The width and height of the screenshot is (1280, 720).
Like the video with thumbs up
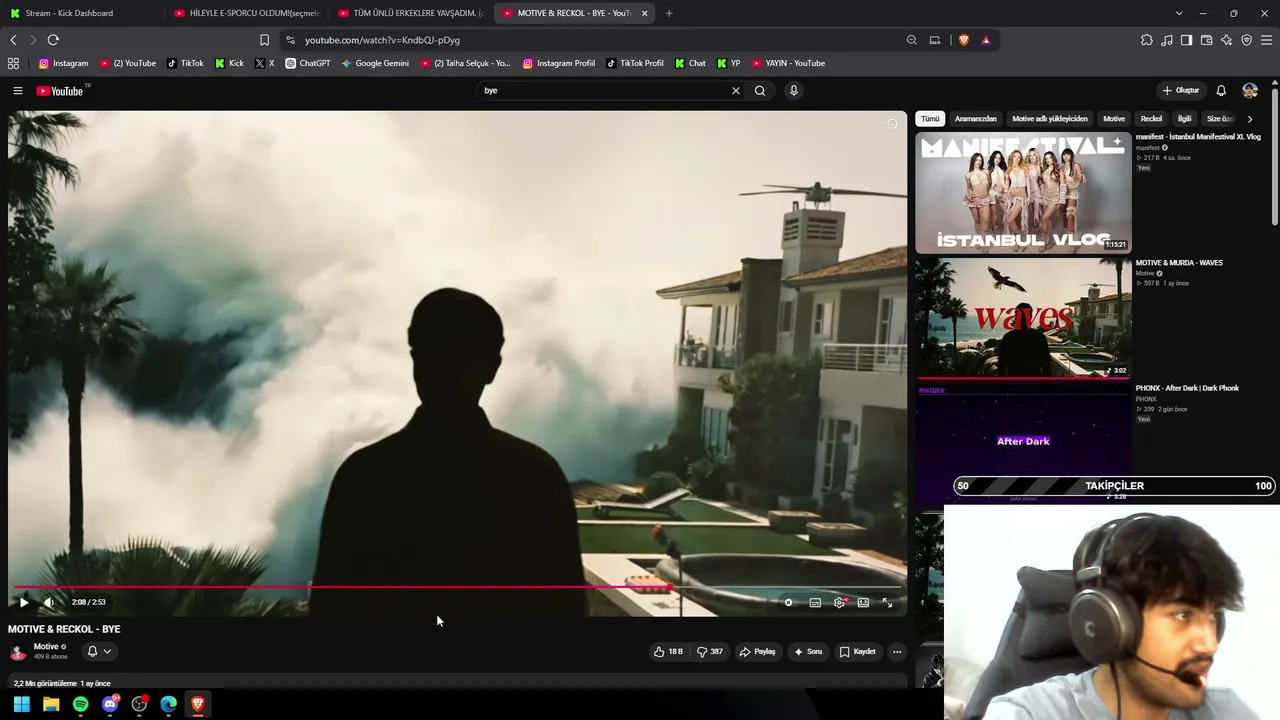[668, 652]
